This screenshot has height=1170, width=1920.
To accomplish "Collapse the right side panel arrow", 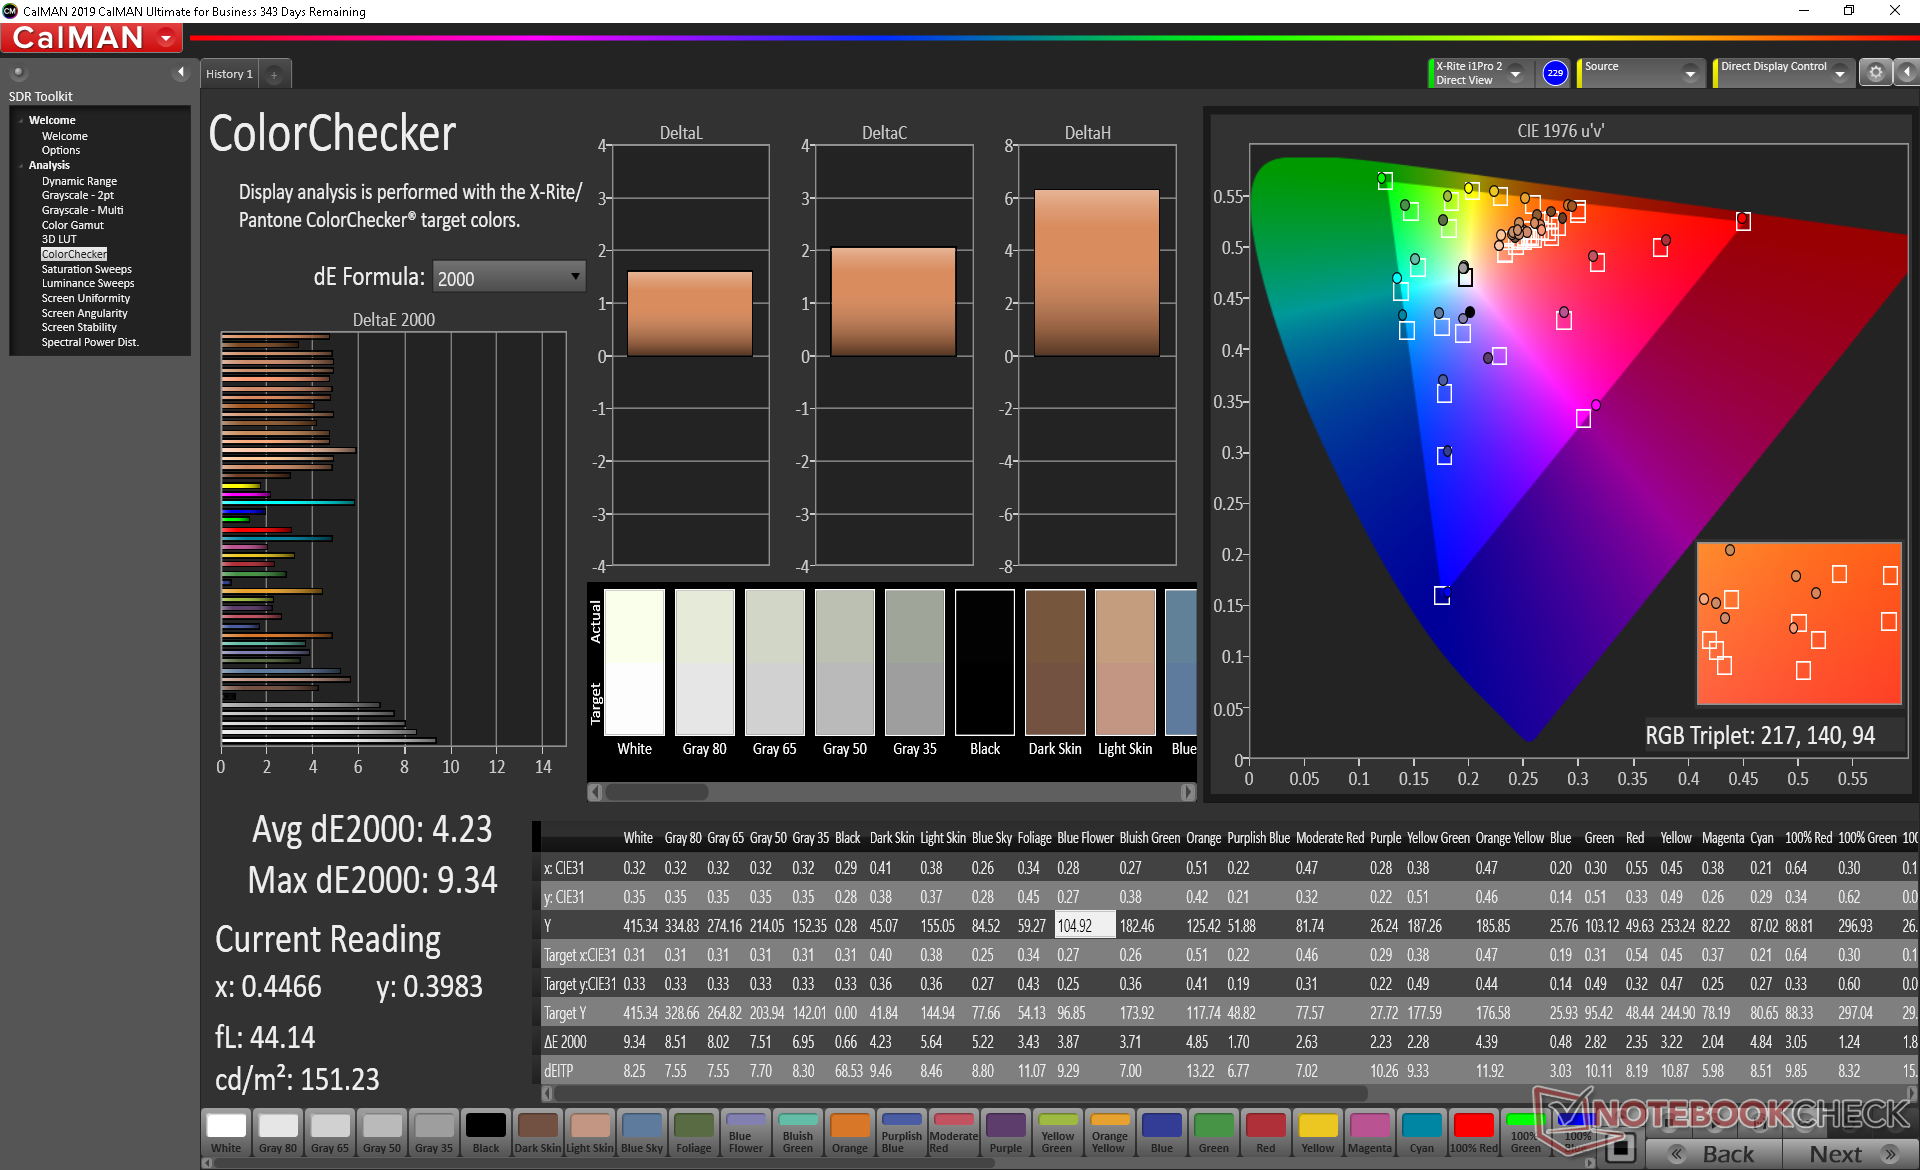I will click(x=1907, y=73).
